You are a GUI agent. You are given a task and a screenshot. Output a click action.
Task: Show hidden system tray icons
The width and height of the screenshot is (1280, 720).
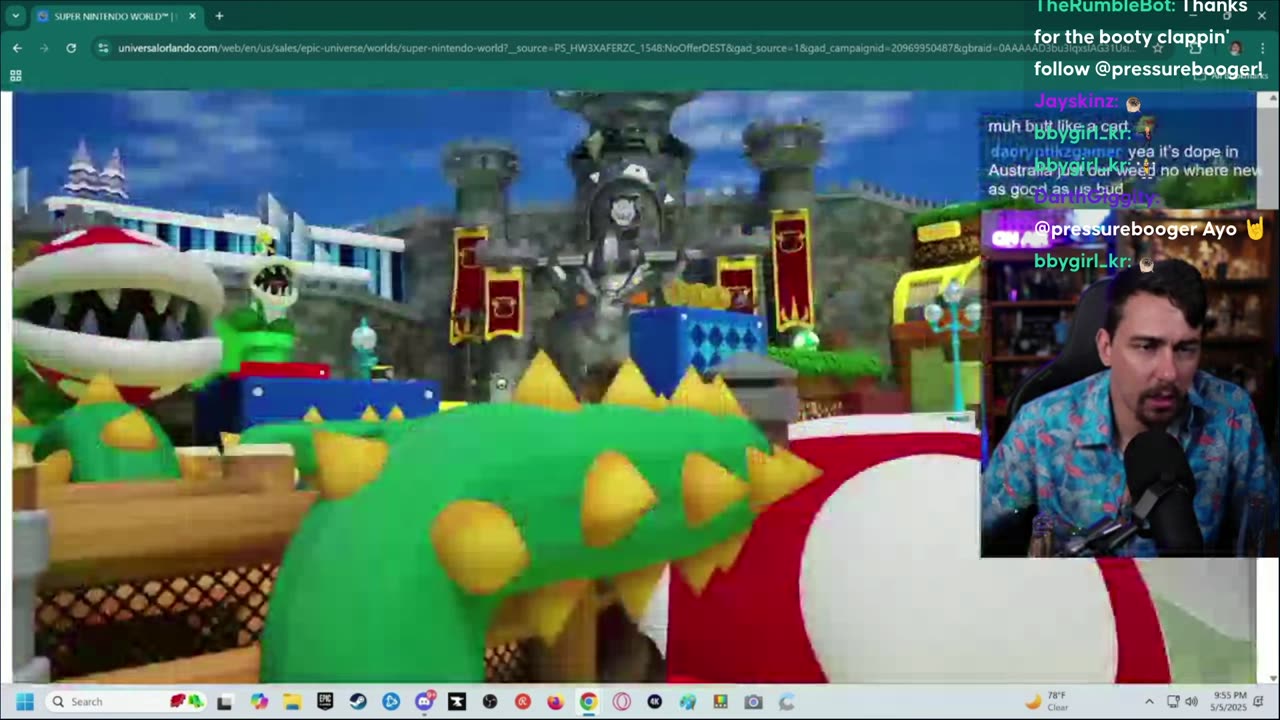tap(1149, 702)
